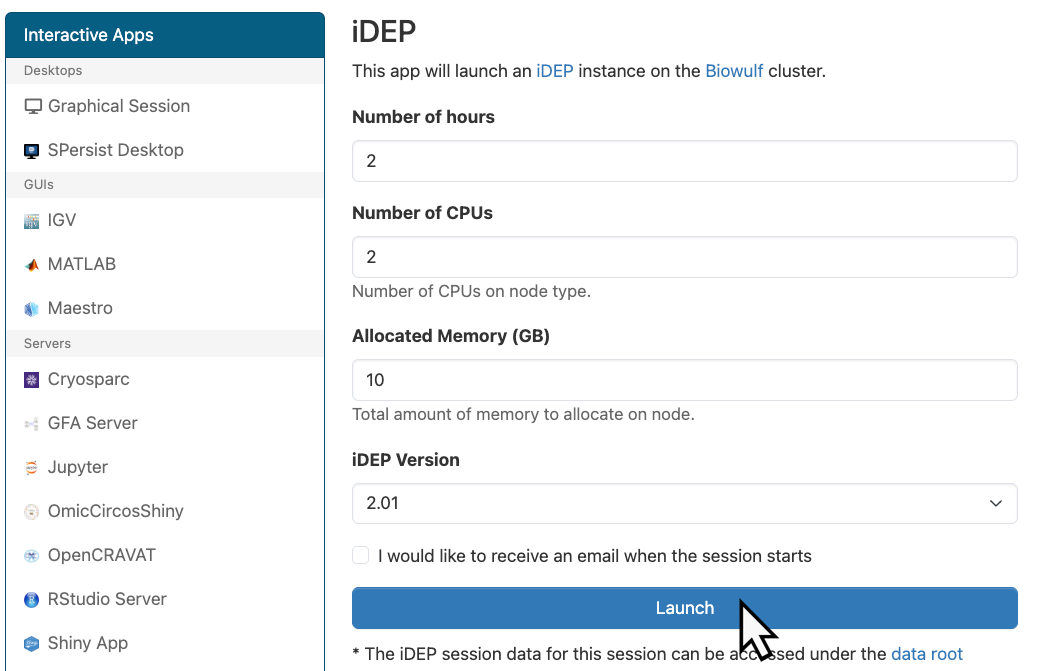Click the OpenCRAVAT icon
This screenshot has width=1062, height=671.
point(31,556)
